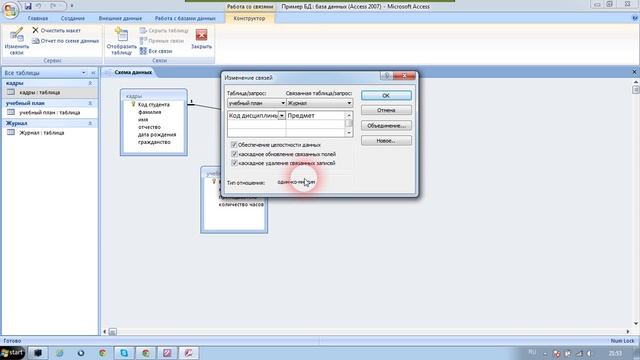Click the Предмет related field cell
The image size is (640, 360).
[x=316, y=116]
